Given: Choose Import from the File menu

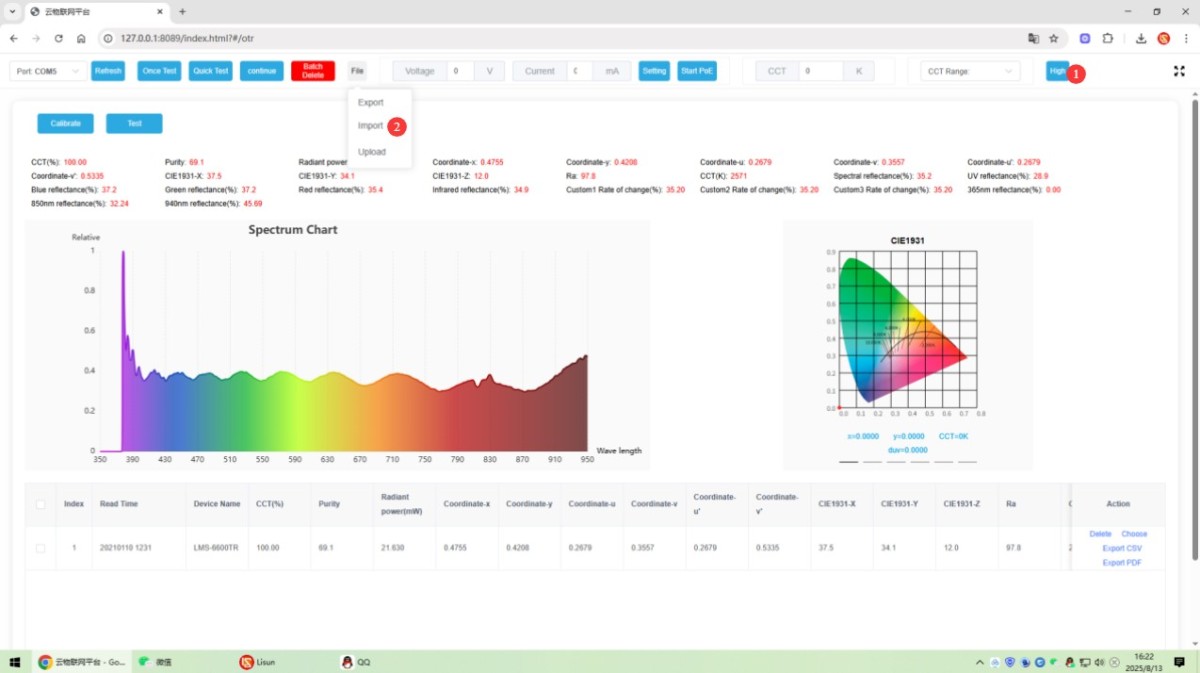Looking at the screenshot, I should tap(371, 126).
